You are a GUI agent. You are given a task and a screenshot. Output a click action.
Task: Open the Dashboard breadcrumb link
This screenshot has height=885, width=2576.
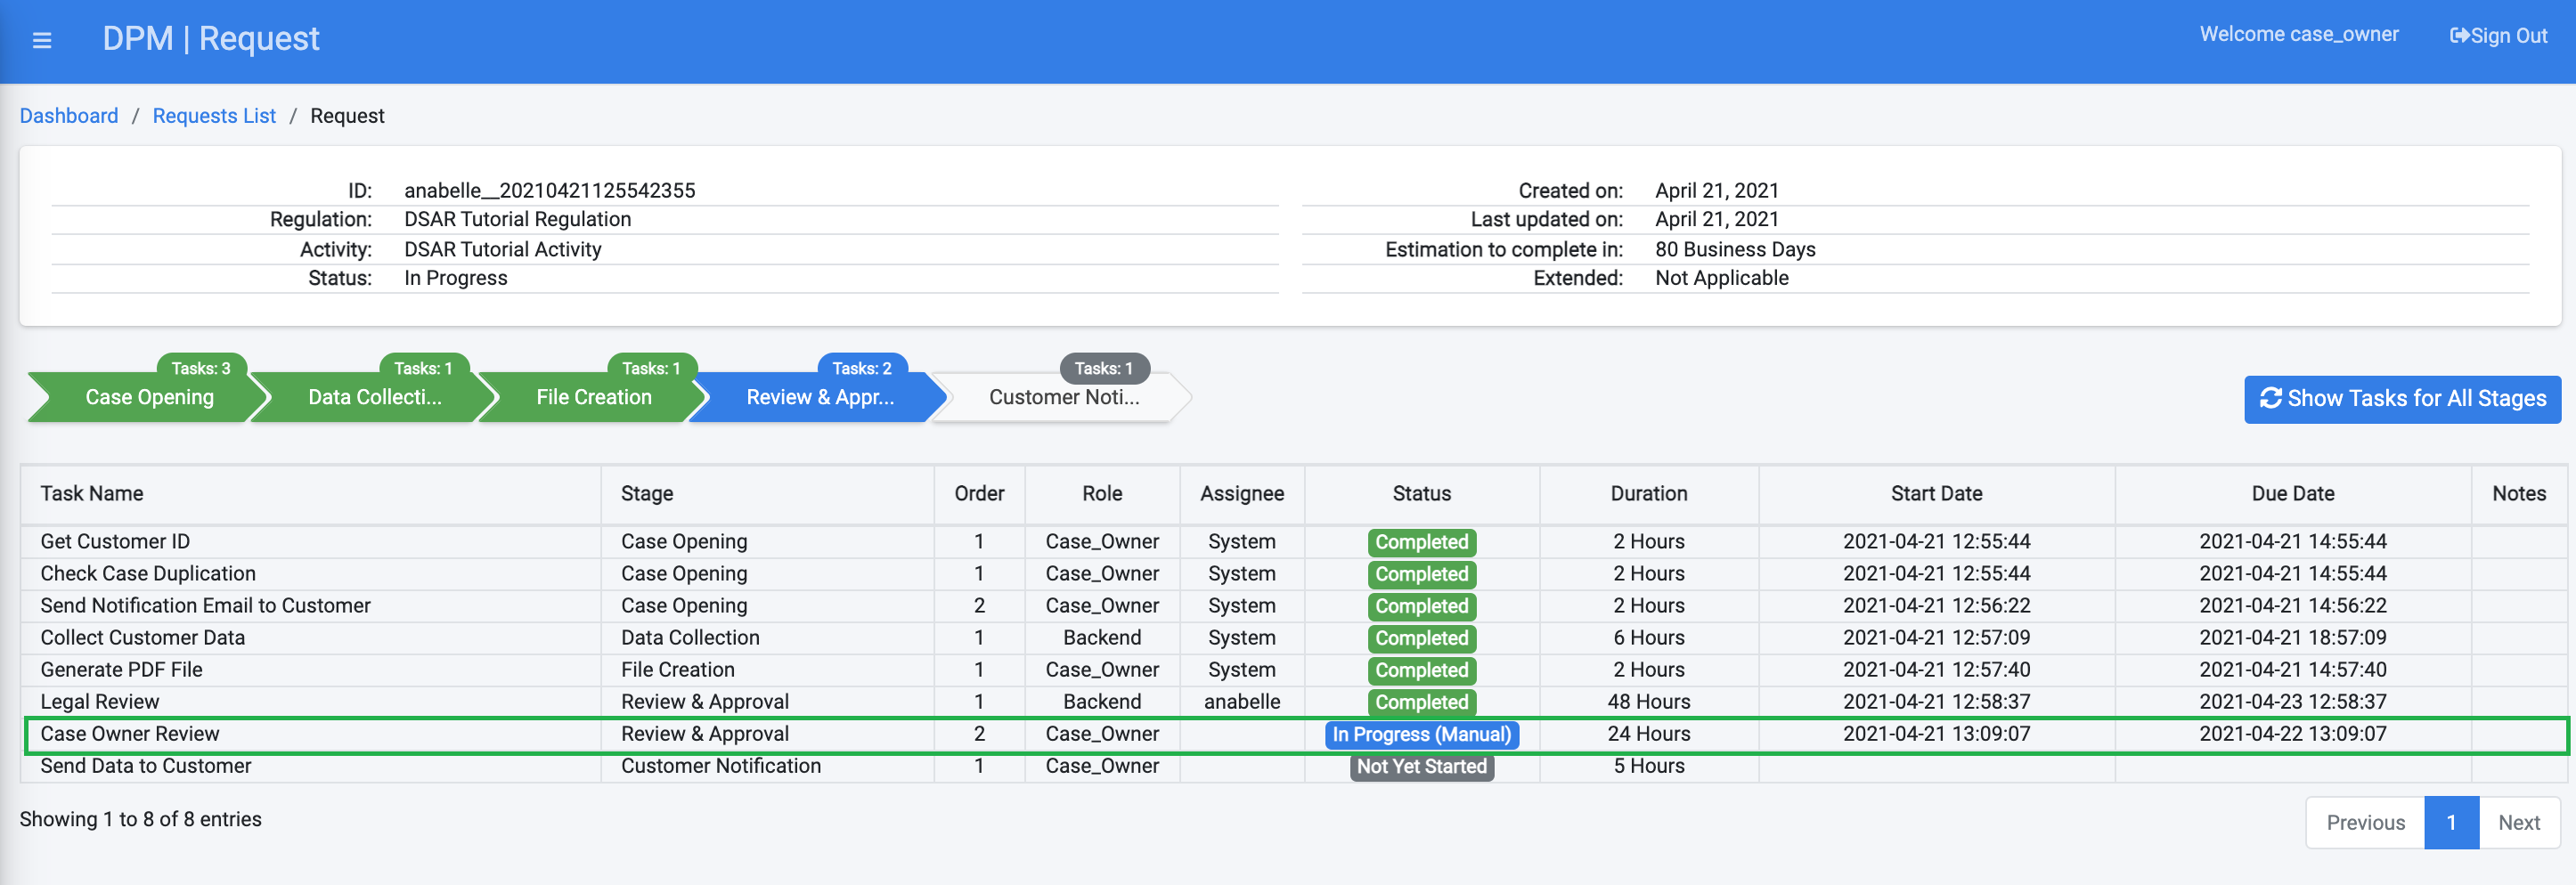point(68,115)
